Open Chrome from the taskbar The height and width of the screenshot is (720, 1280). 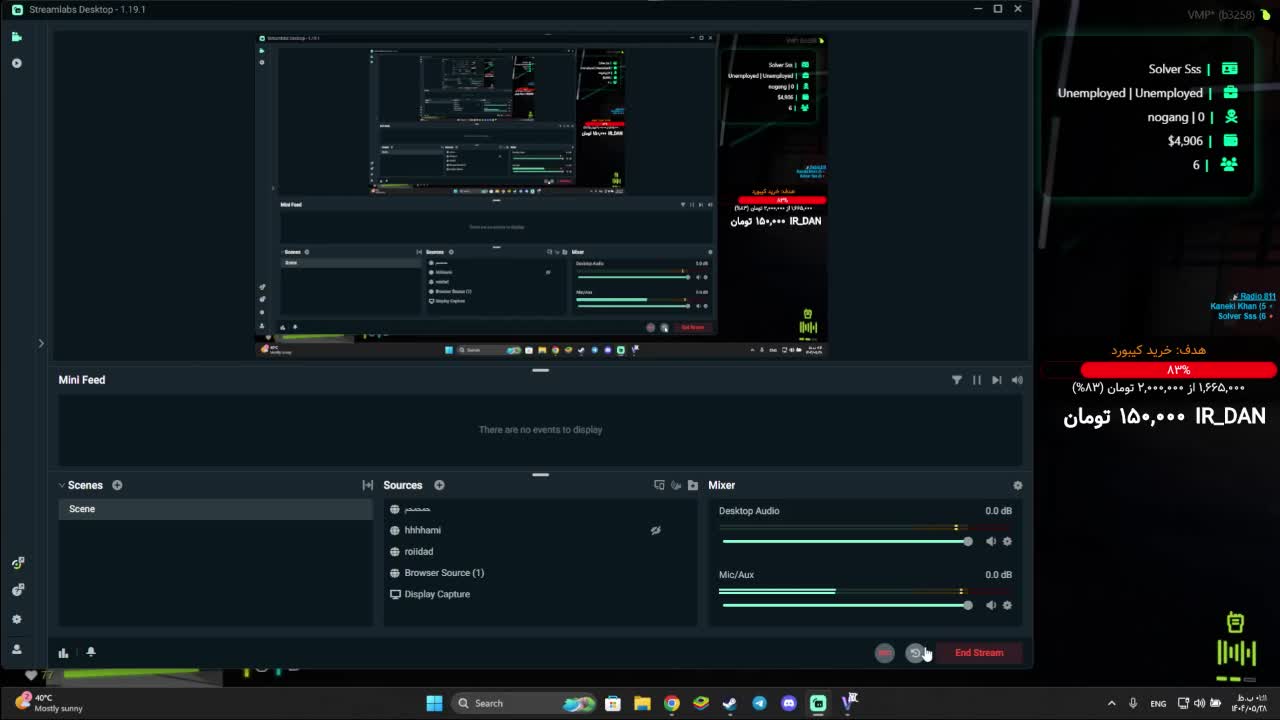671,703
